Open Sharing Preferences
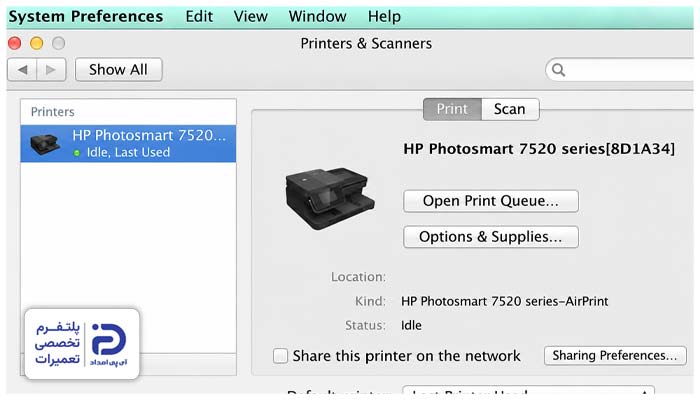 point(615,355)
